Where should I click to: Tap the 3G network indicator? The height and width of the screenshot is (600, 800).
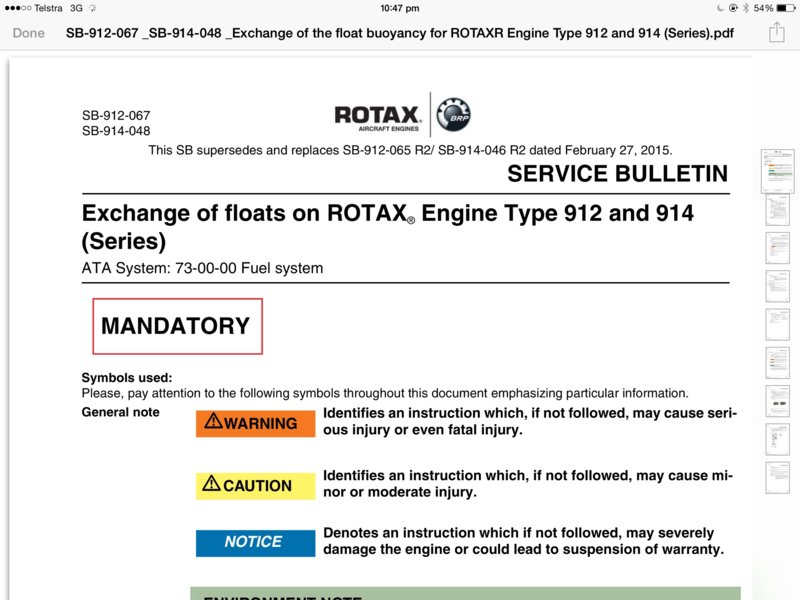pyautogui.click(x=76, y=8)
